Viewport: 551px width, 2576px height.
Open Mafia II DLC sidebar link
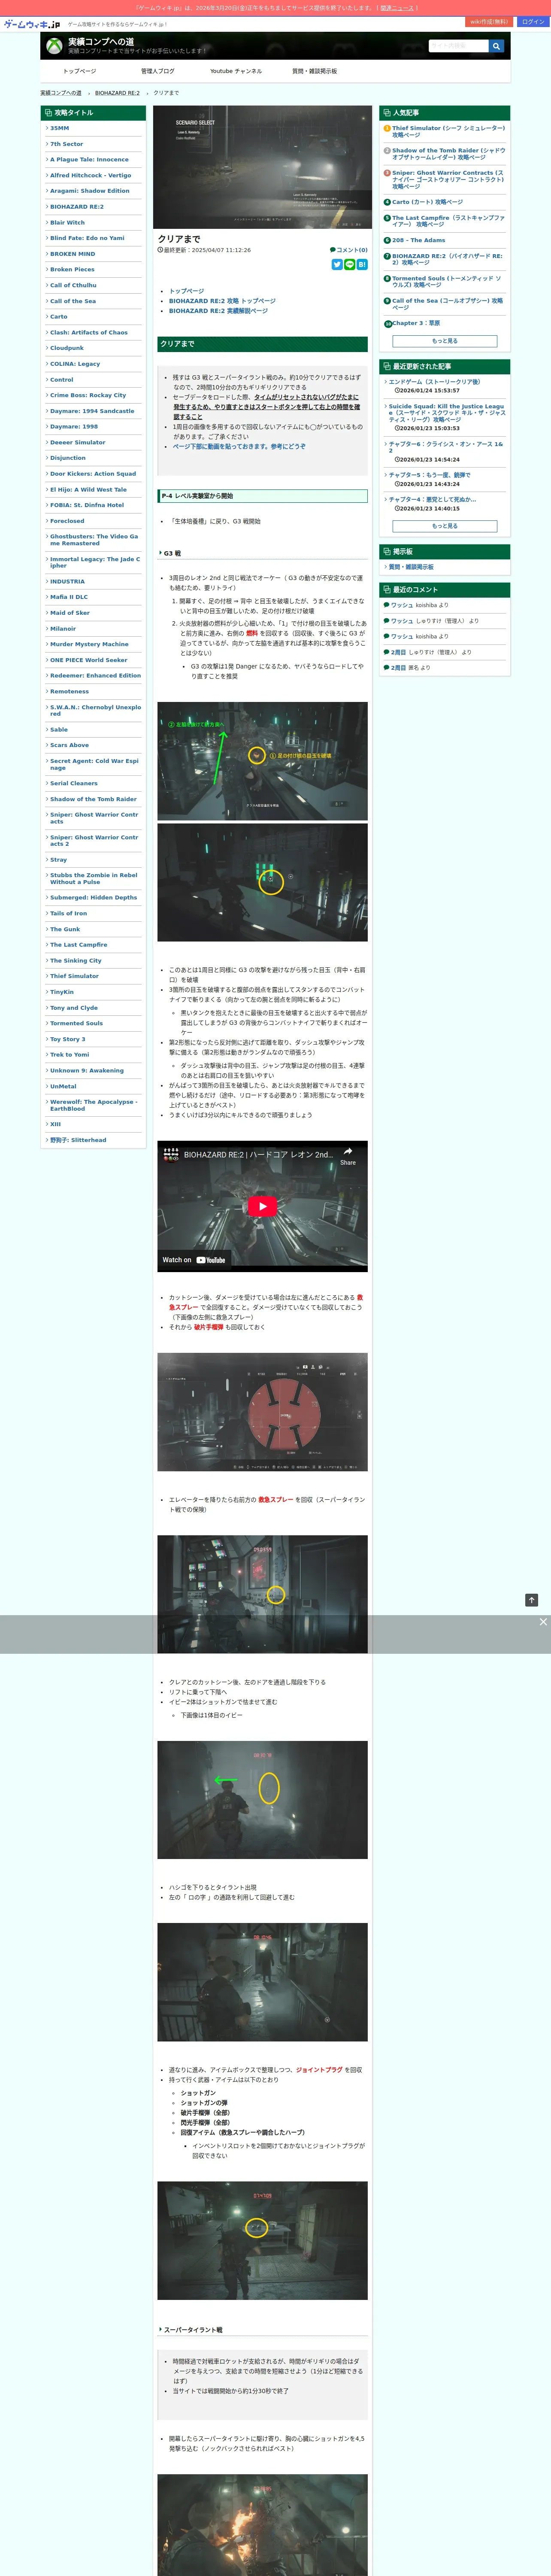(x=69, y=597)
